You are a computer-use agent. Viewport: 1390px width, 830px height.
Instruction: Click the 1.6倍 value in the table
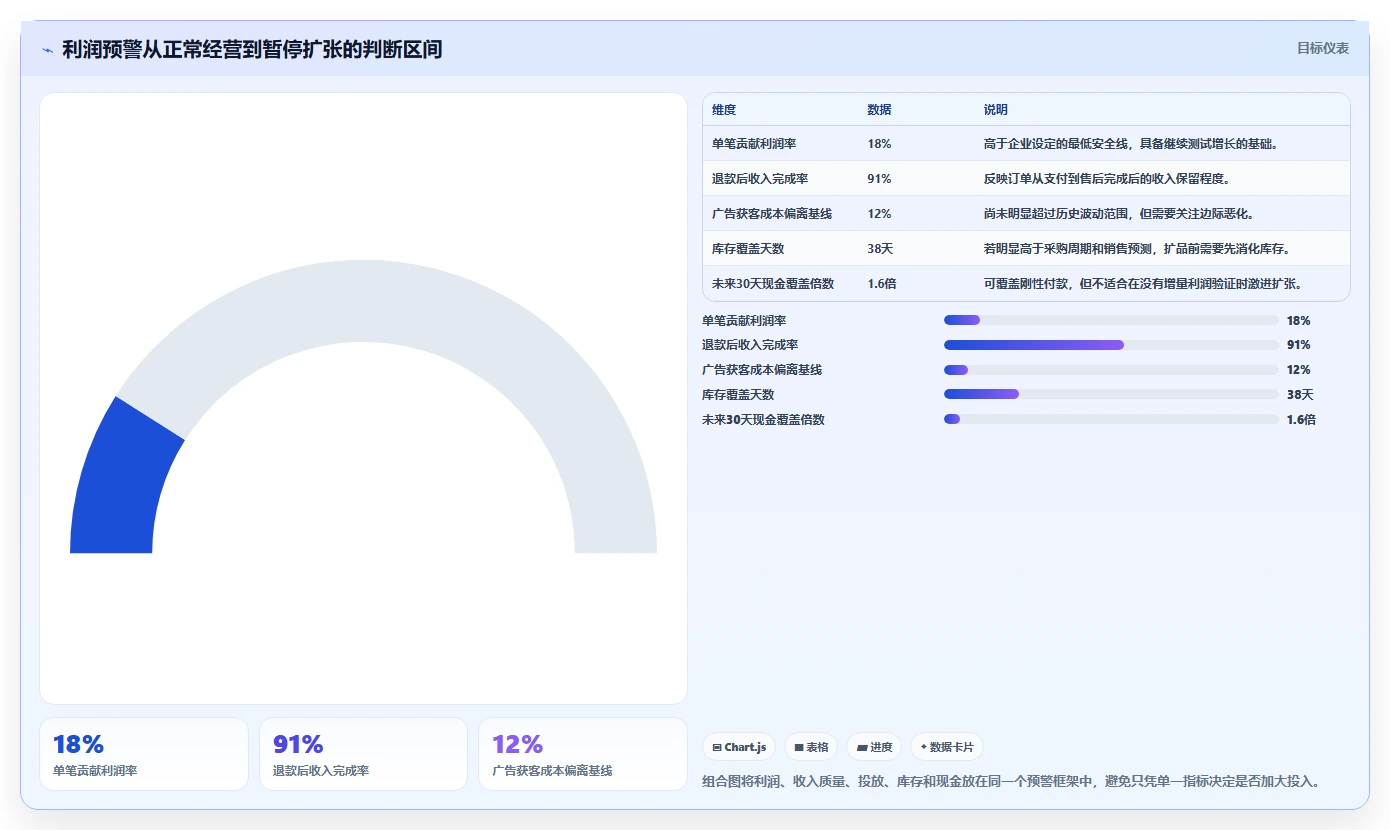882,284
